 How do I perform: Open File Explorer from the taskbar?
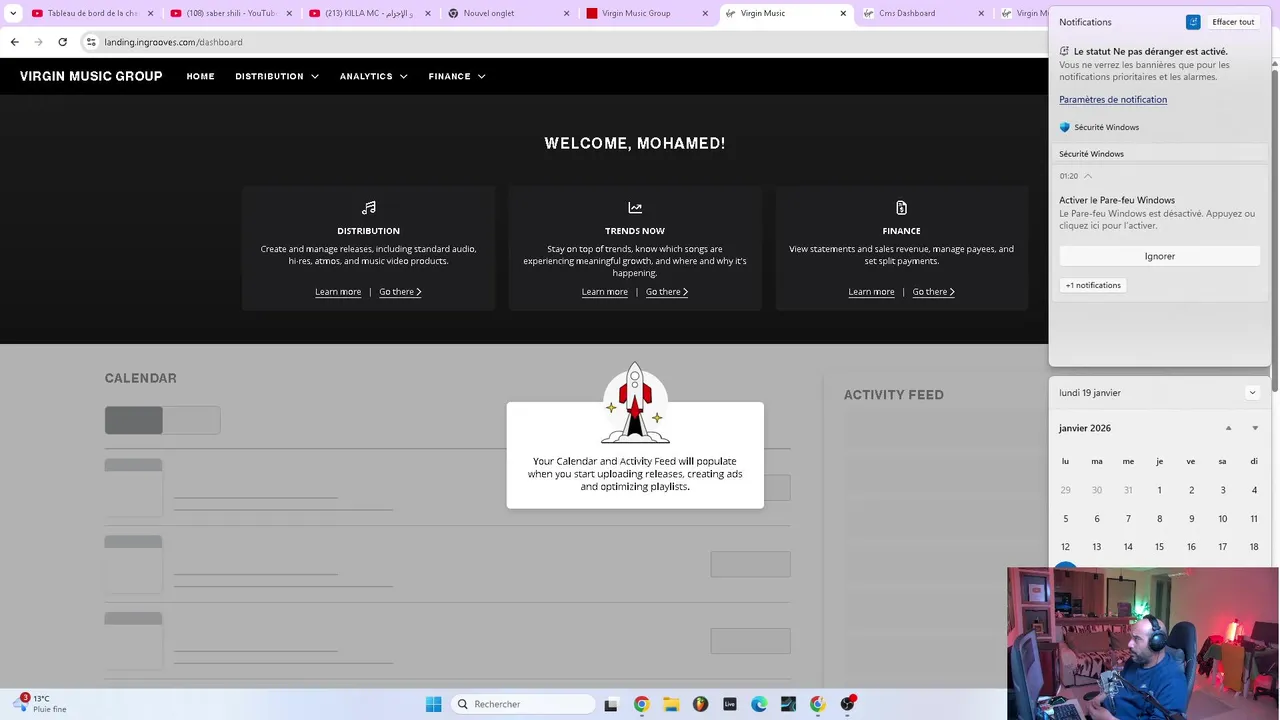click(671, 704)
